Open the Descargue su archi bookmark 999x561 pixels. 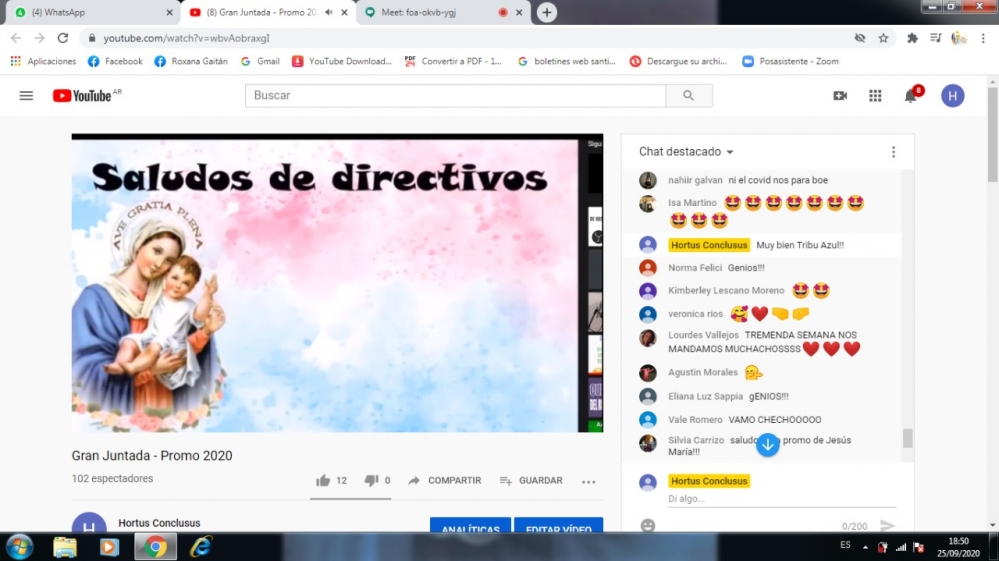(679, 61)
